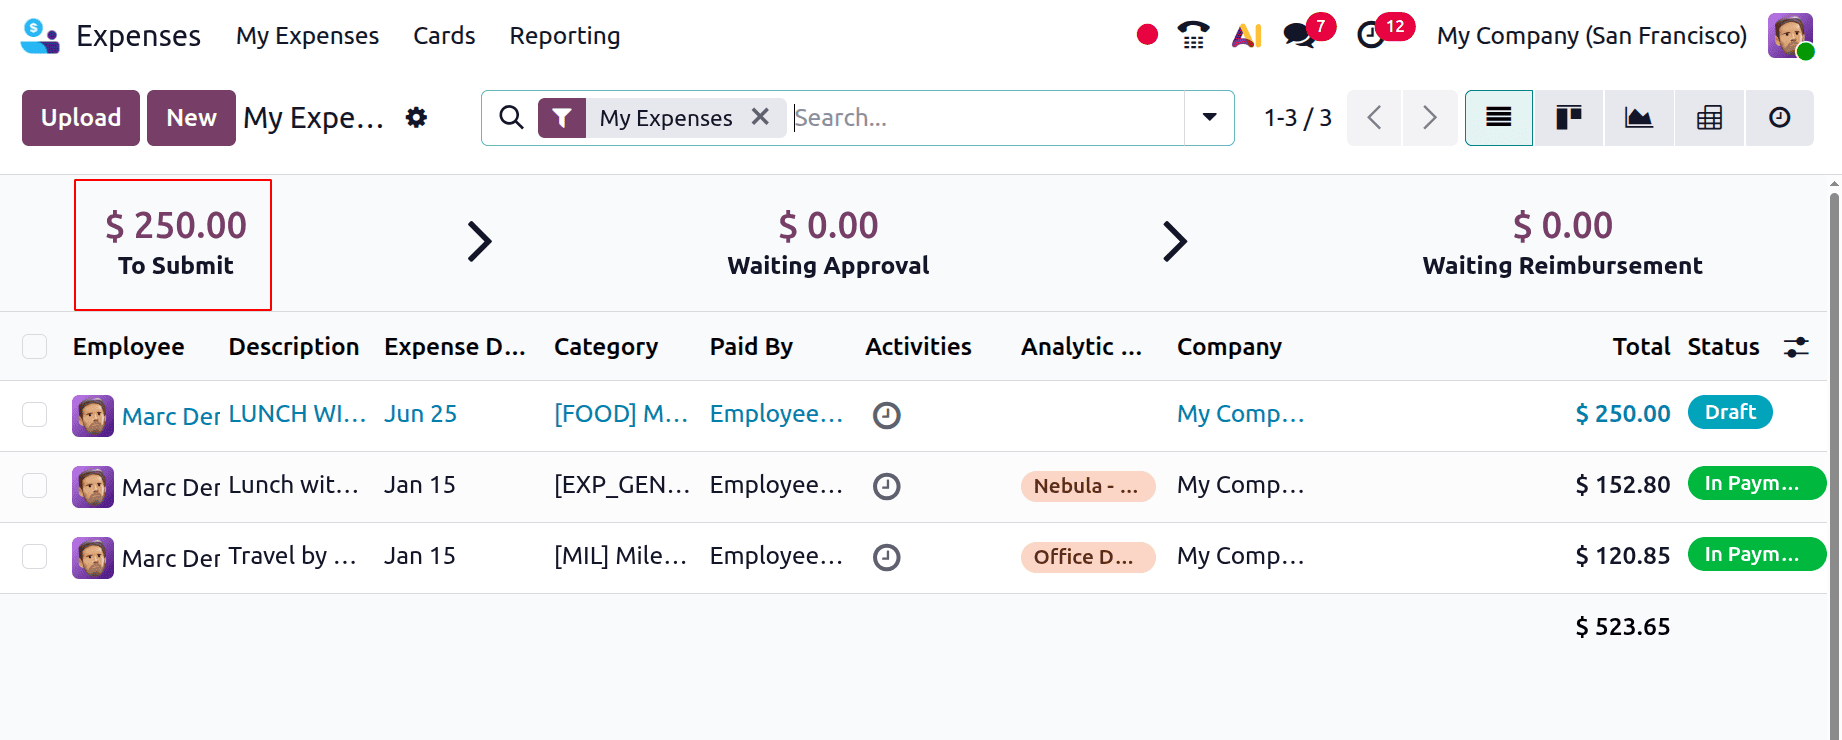Sort by Paid By column header
This screenshot has width=1842, height=740.
coord(751,347)
